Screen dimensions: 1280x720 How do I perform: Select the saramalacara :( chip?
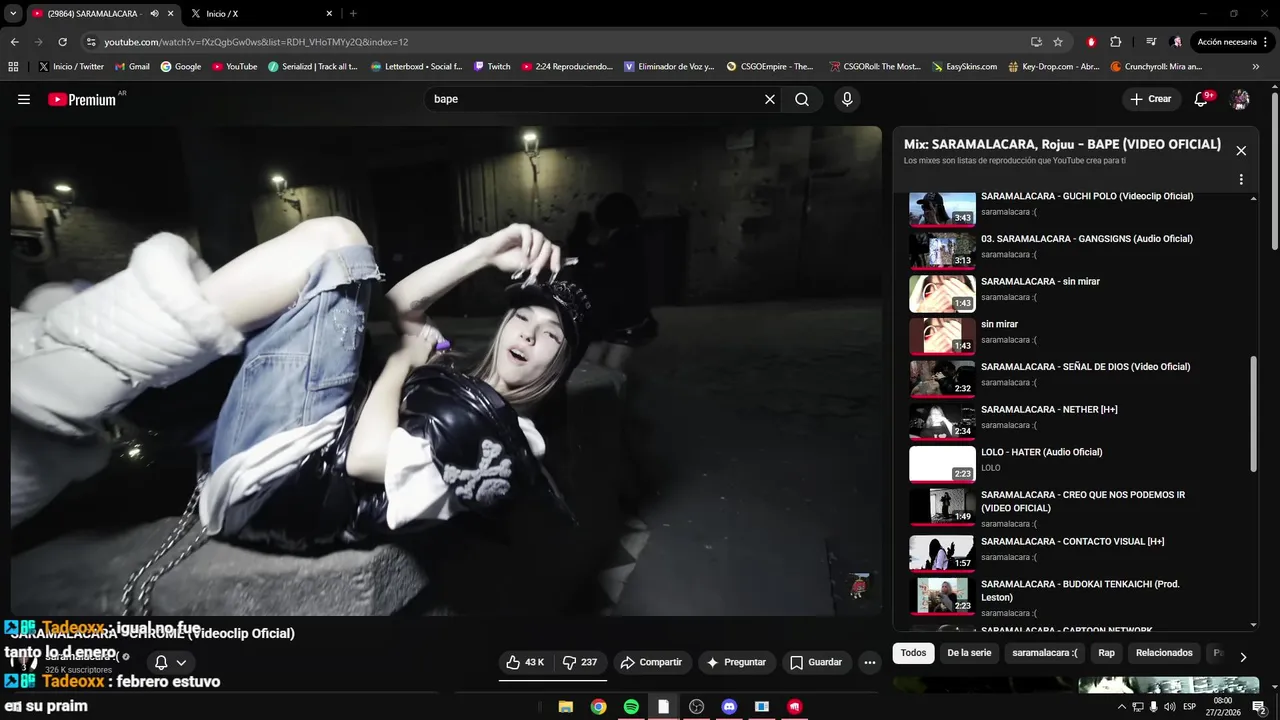[x=1045, y=653]
